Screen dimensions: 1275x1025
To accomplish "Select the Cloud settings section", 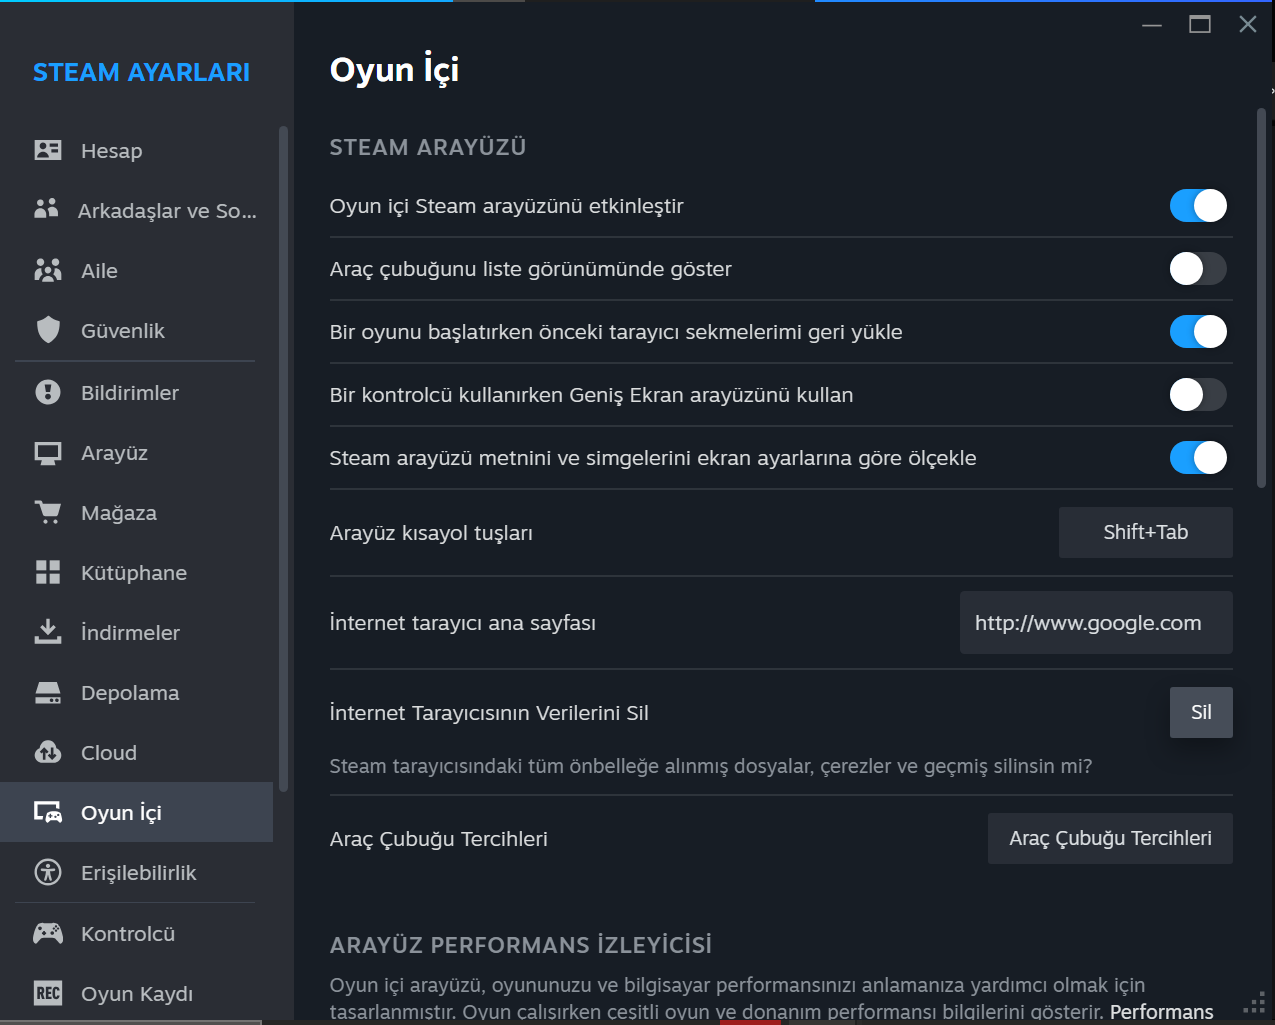I will tap(136, 753).
